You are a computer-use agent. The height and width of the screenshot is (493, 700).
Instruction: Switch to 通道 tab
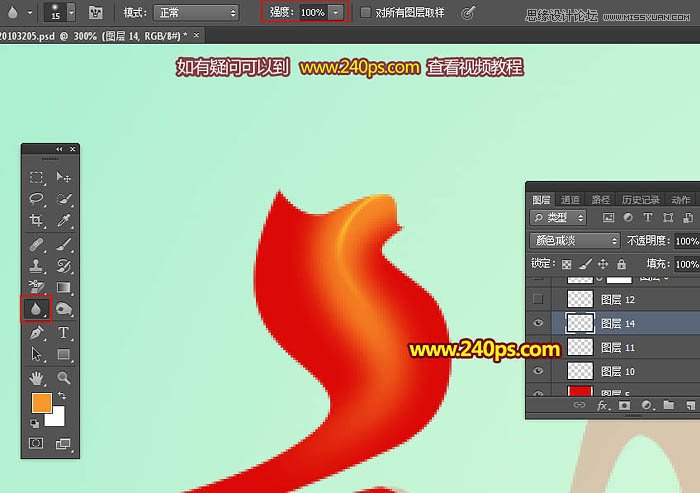click(x=570, y=200)
